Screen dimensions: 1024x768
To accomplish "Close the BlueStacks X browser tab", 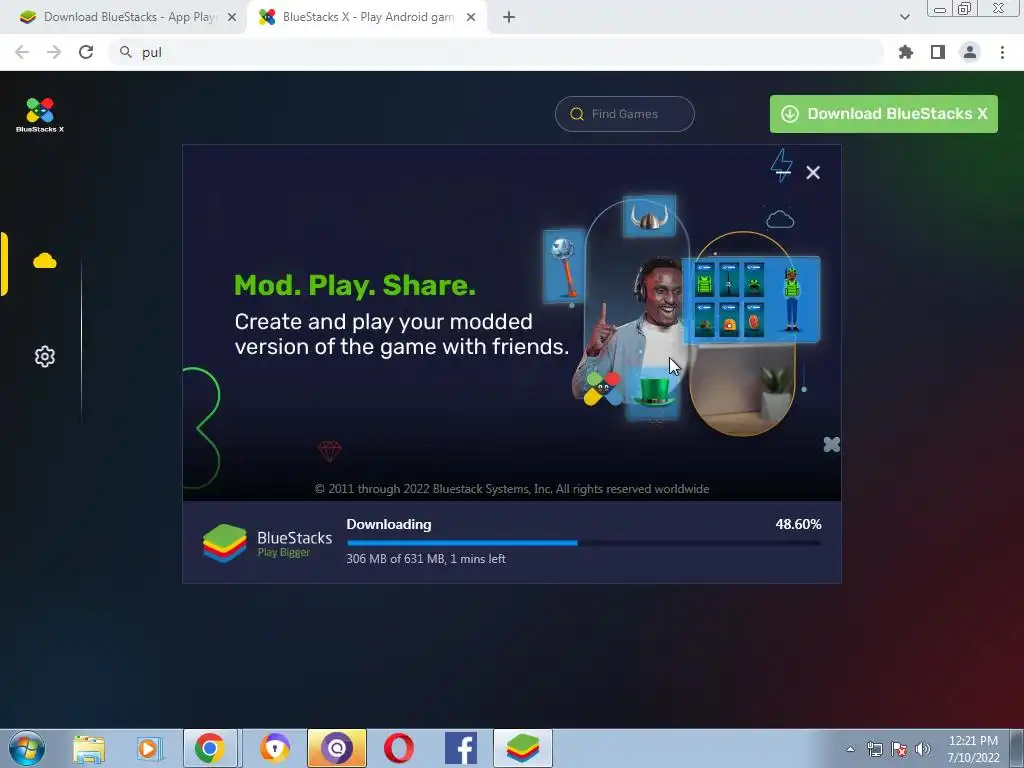I will coord(471,18).
